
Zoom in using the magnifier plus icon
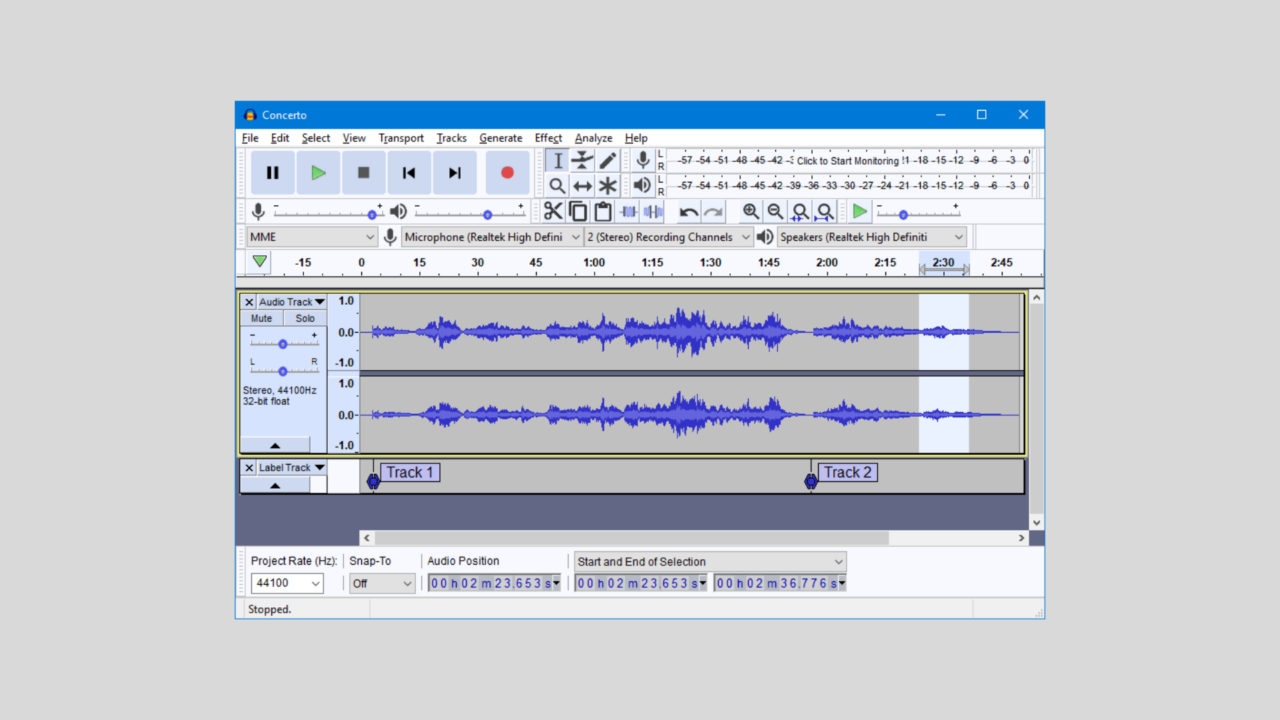(x=750, y=211)
